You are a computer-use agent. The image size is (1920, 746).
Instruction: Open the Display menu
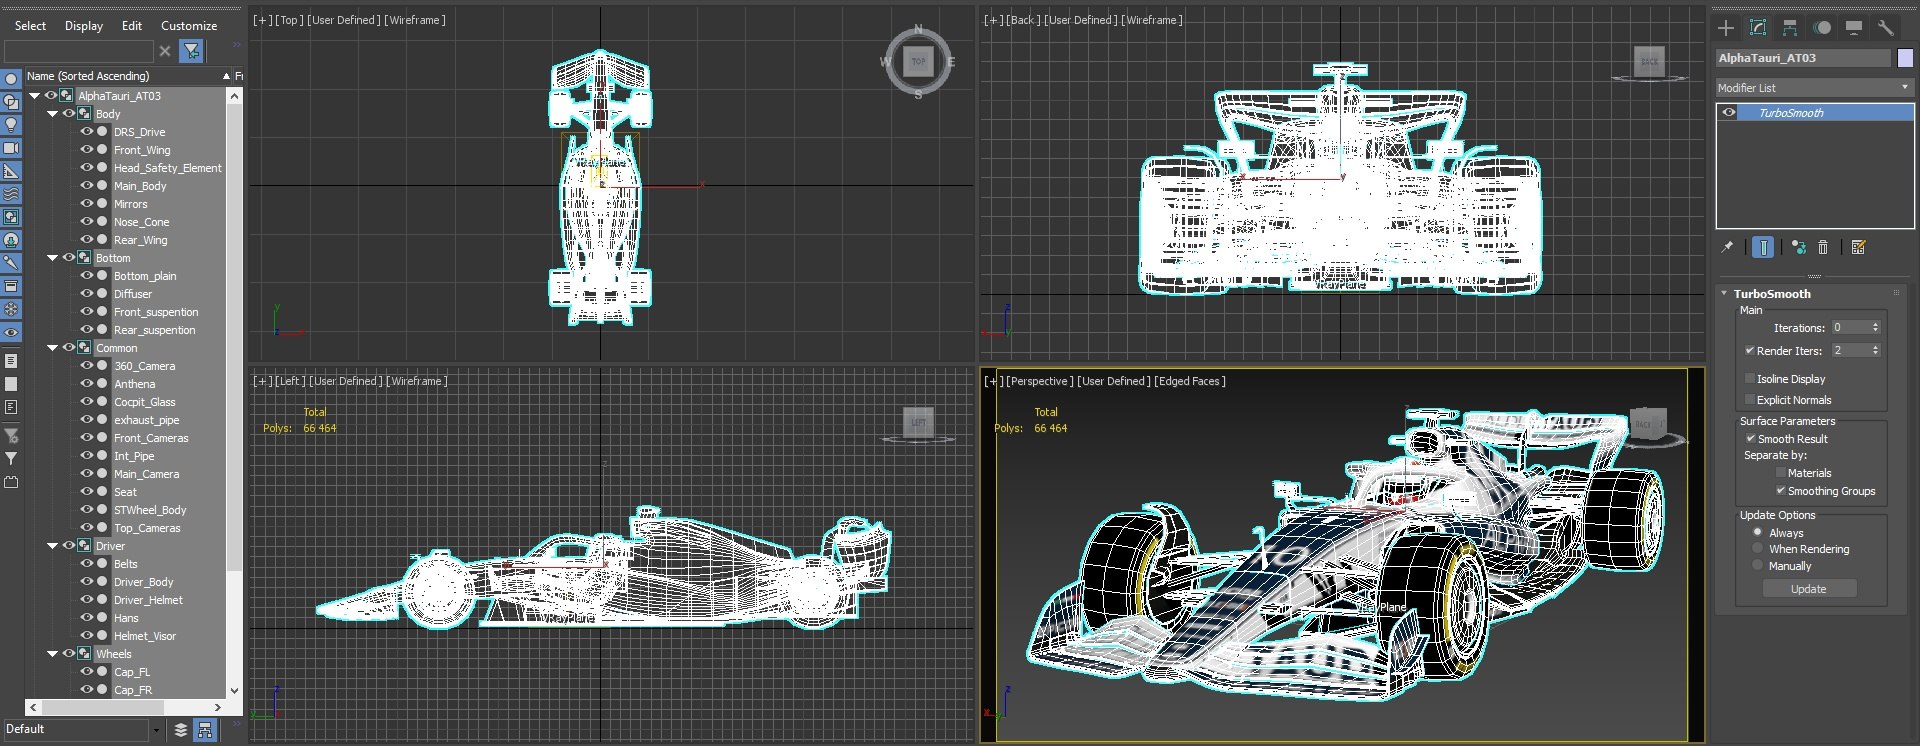[x=84, y=26]
